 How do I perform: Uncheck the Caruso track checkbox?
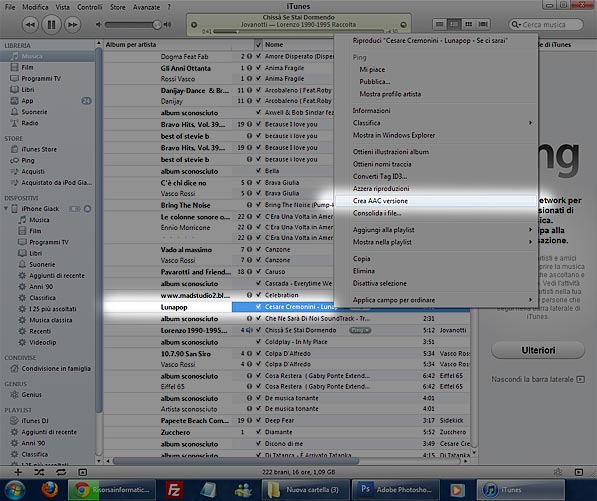(259, 272)
